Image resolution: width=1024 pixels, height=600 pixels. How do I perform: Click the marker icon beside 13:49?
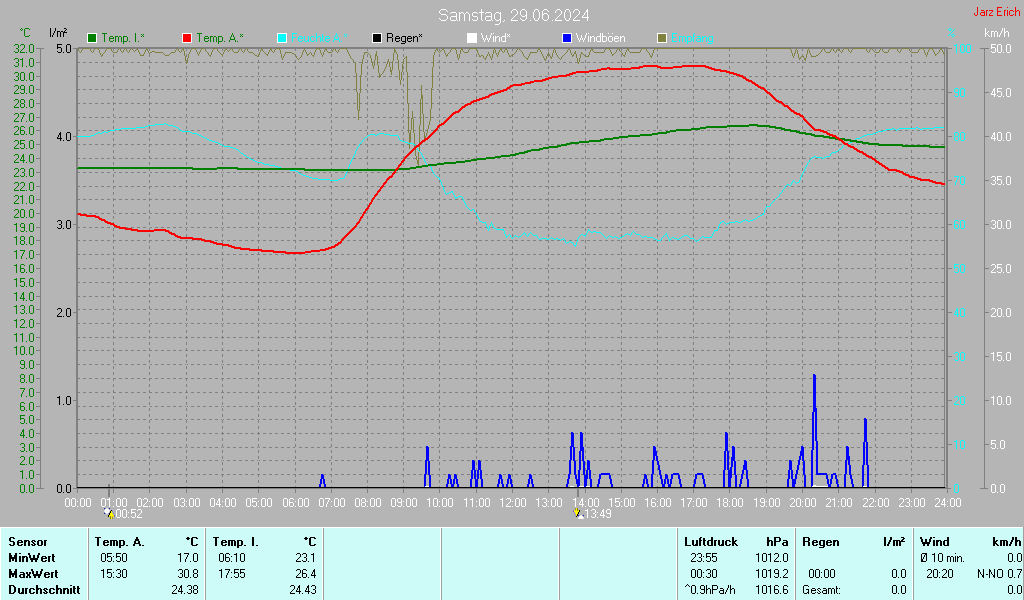point(578,513)
